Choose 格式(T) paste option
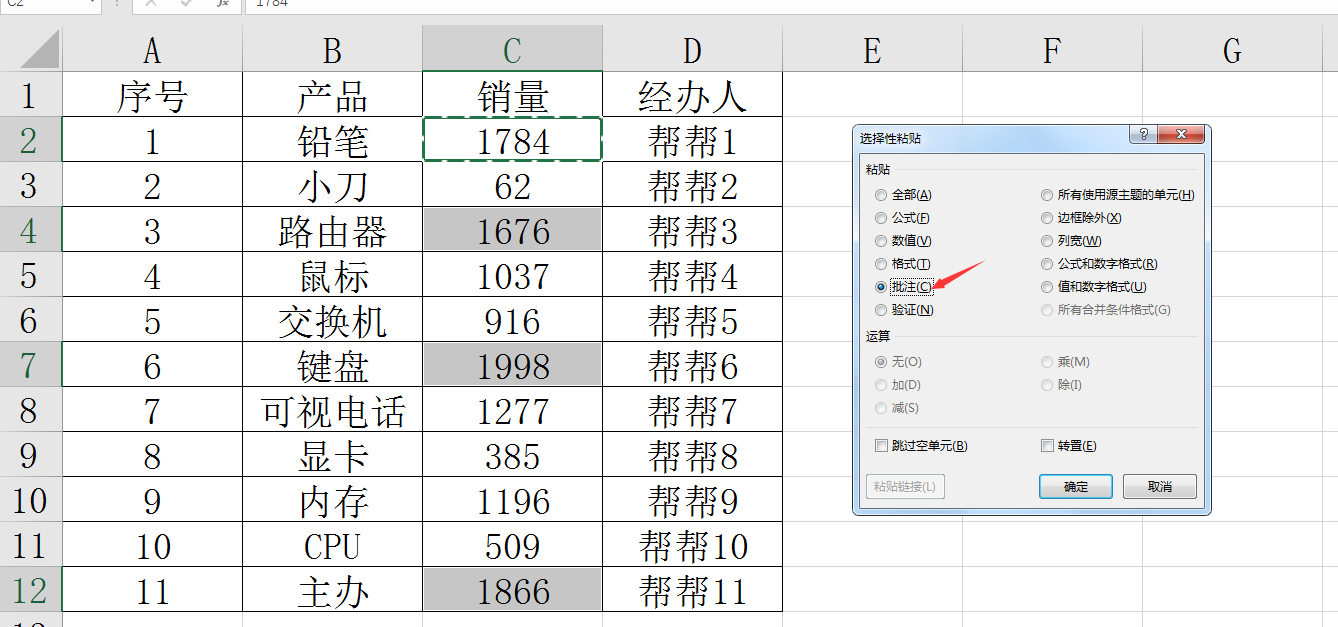Screen dimensions: 1338x627 903,264
